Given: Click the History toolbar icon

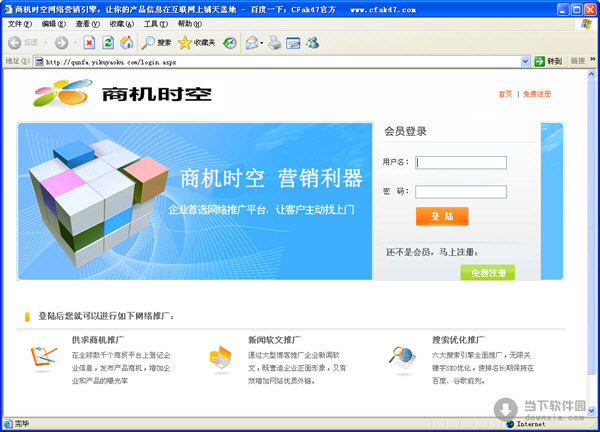Looking at the screenshot, I should (x=230, y=43).
